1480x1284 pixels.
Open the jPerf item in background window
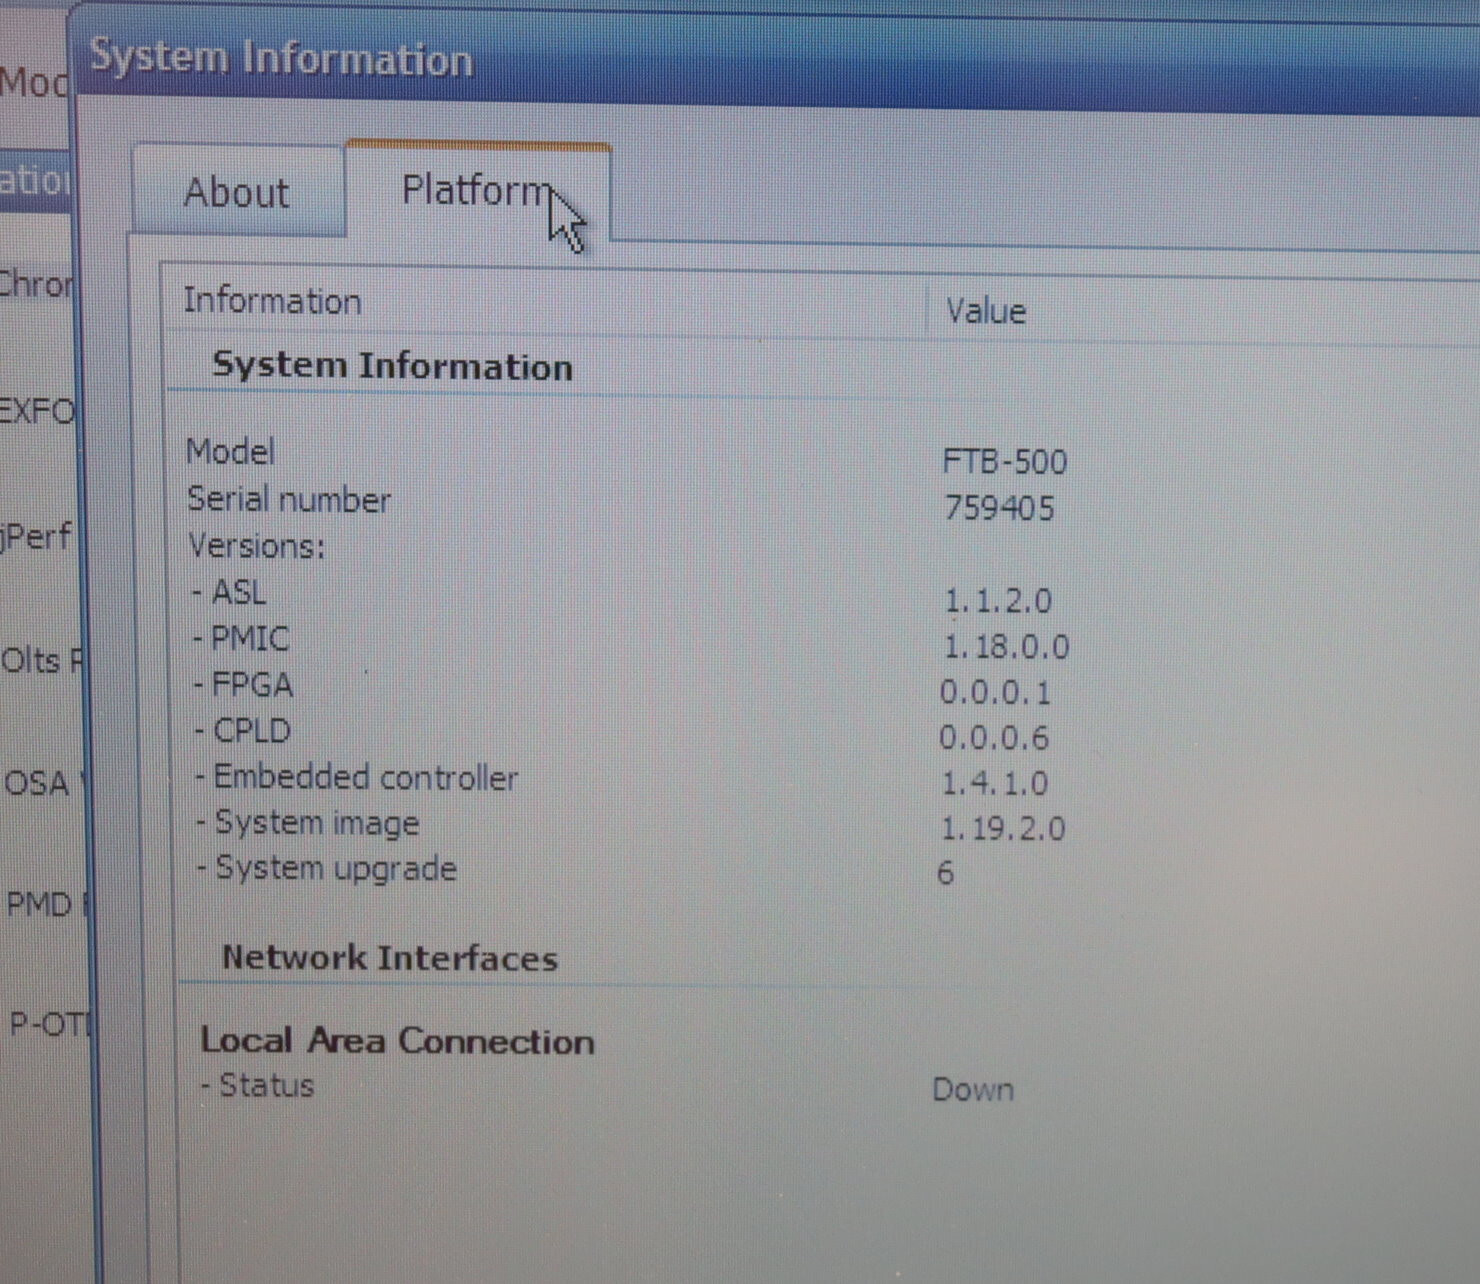tap(37, 537)
